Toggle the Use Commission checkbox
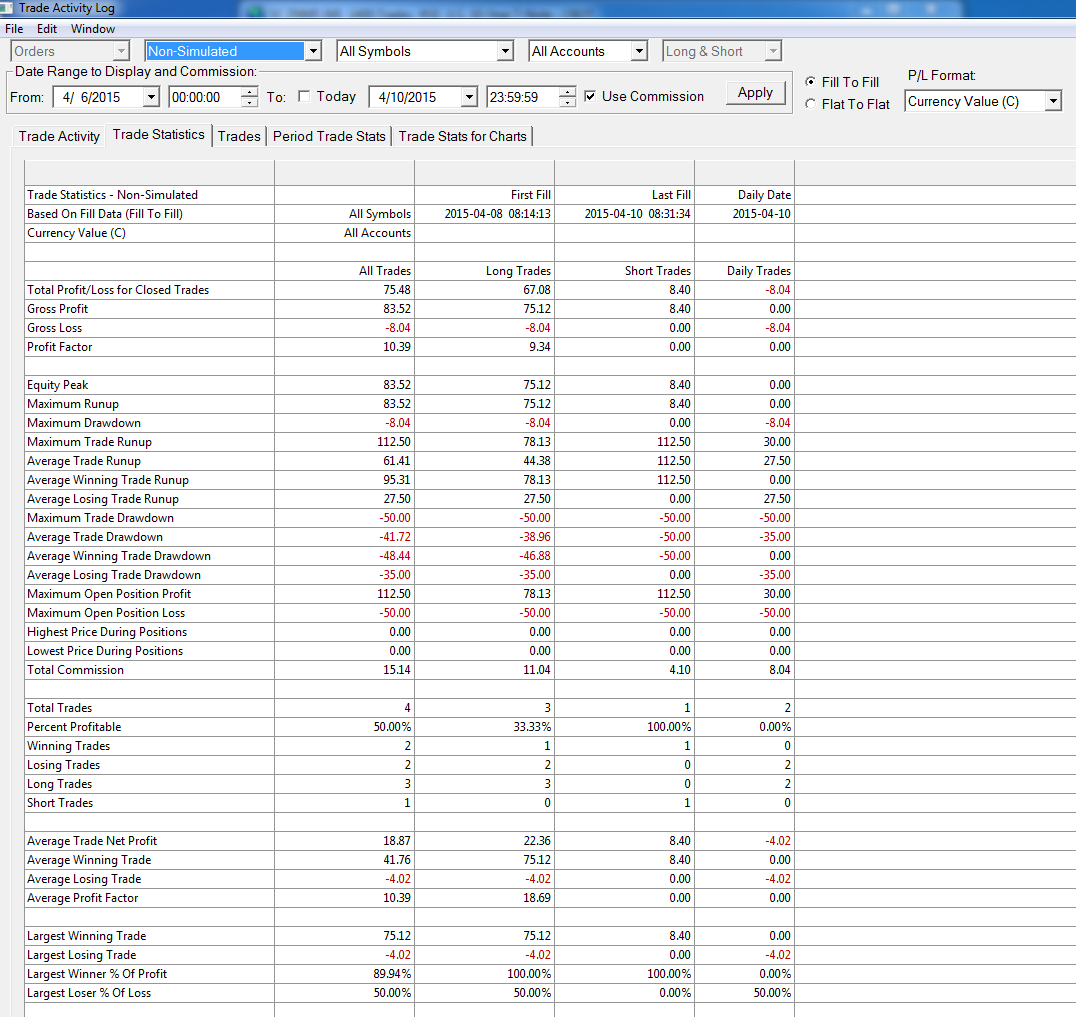 click(x=589, y=96)
